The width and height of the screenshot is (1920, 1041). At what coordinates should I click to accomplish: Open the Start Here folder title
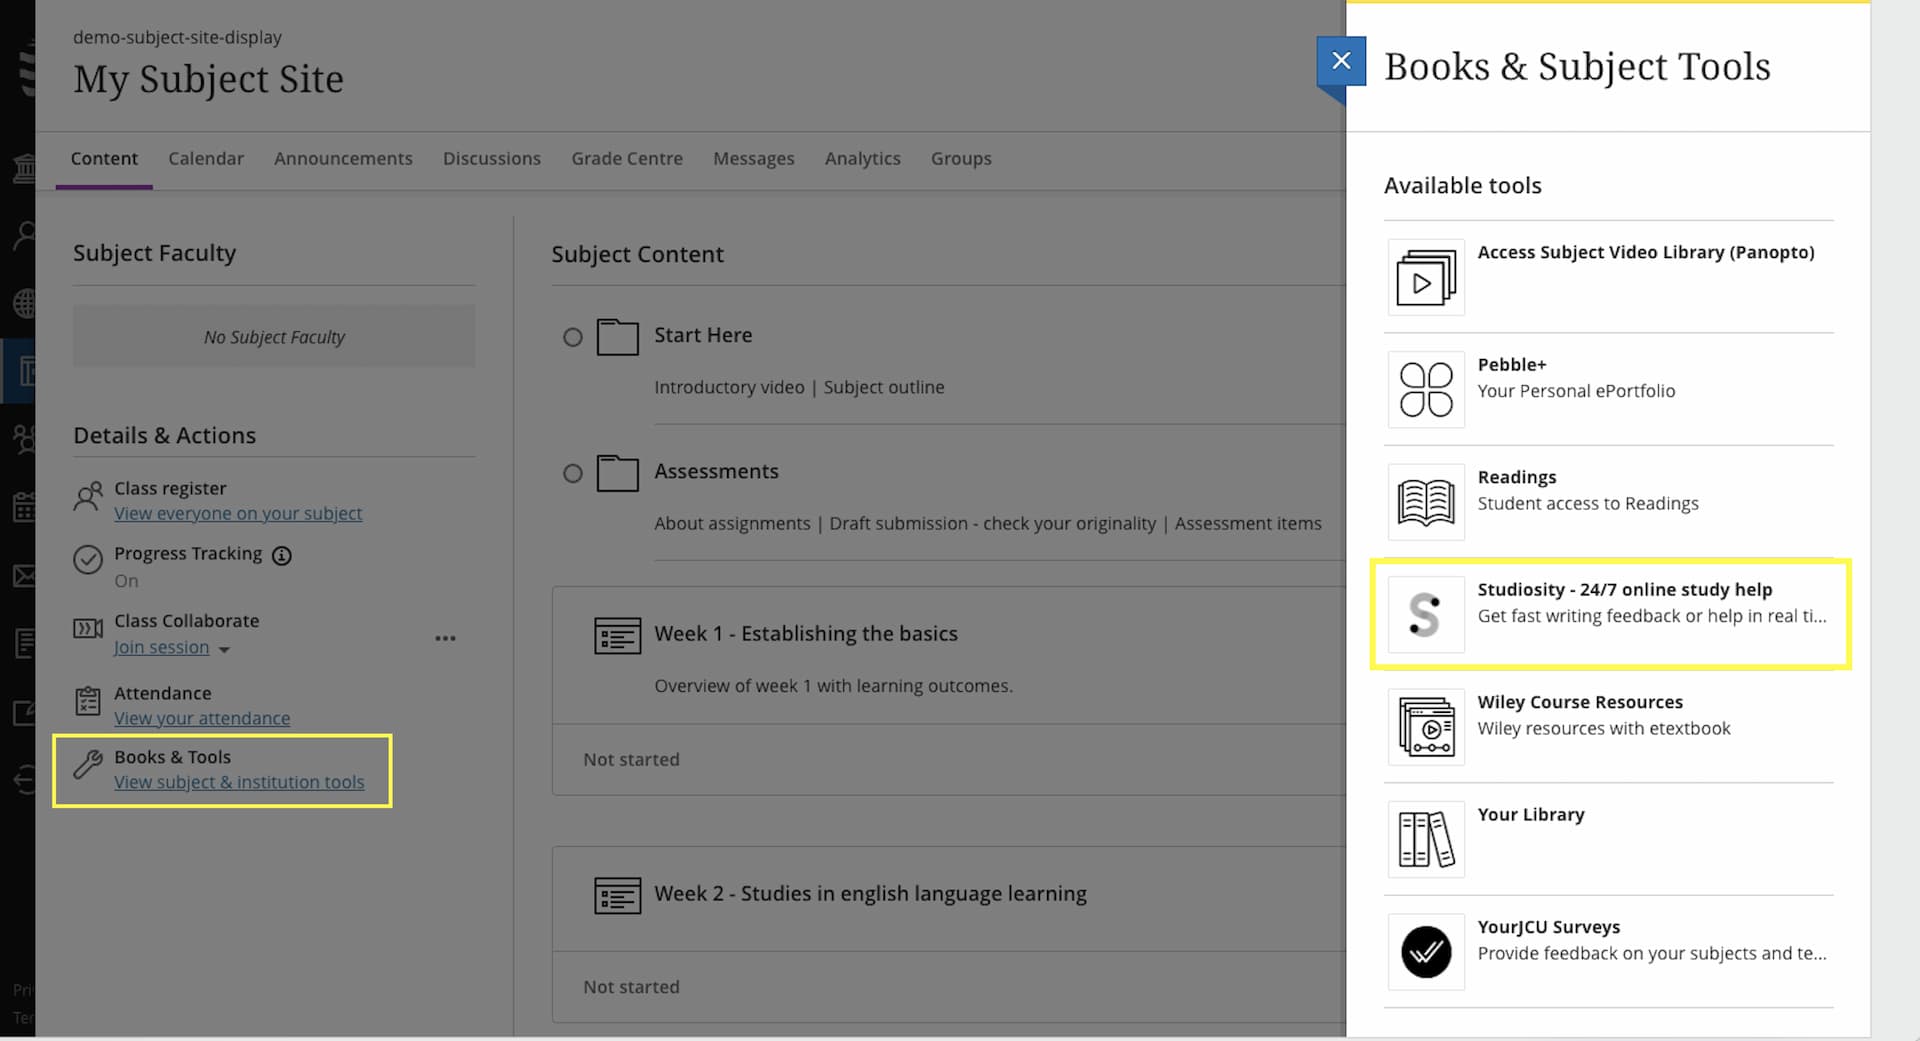pos(703,335)
